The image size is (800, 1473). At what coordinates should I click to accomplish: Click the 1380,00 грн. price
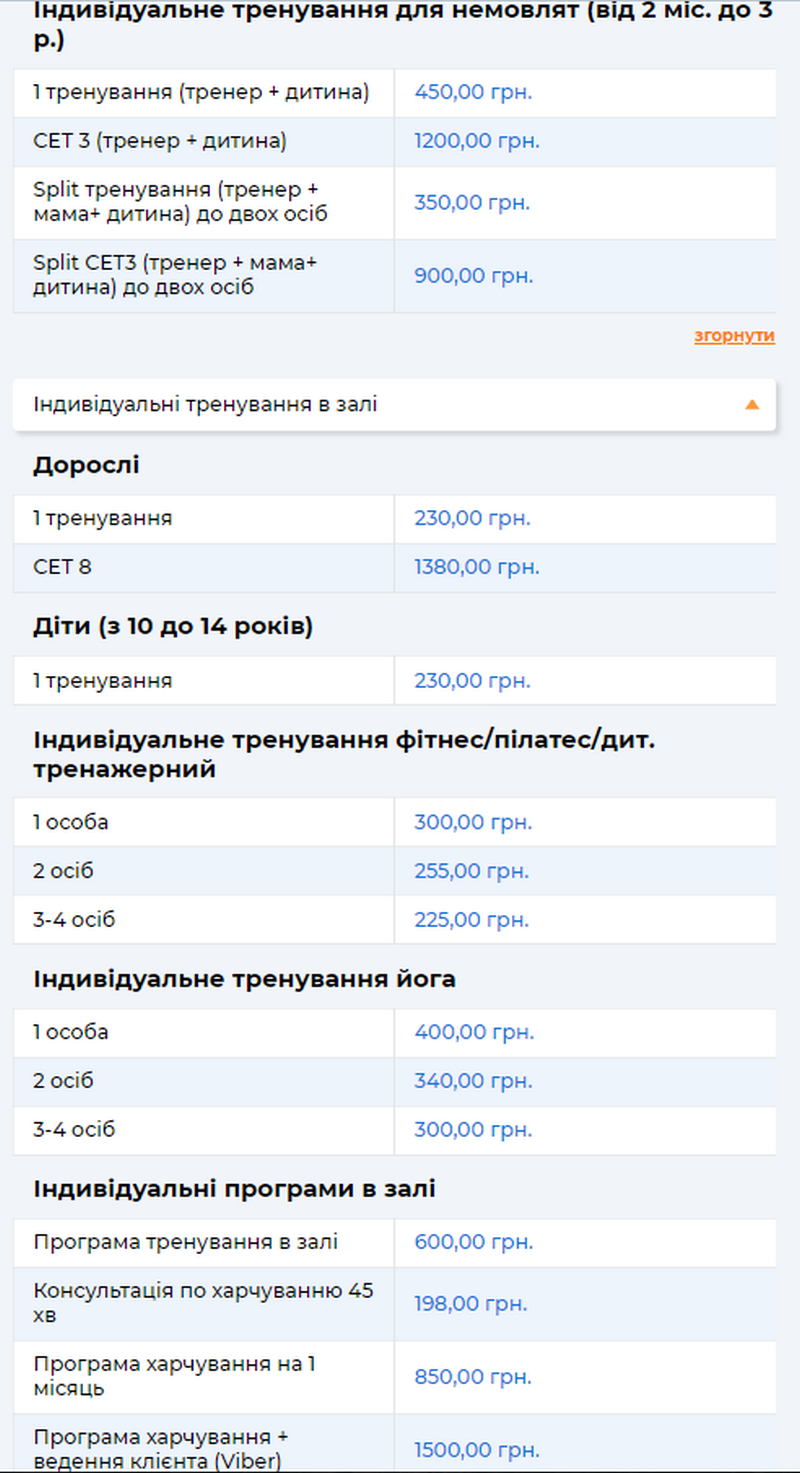(x=477, y=567)
